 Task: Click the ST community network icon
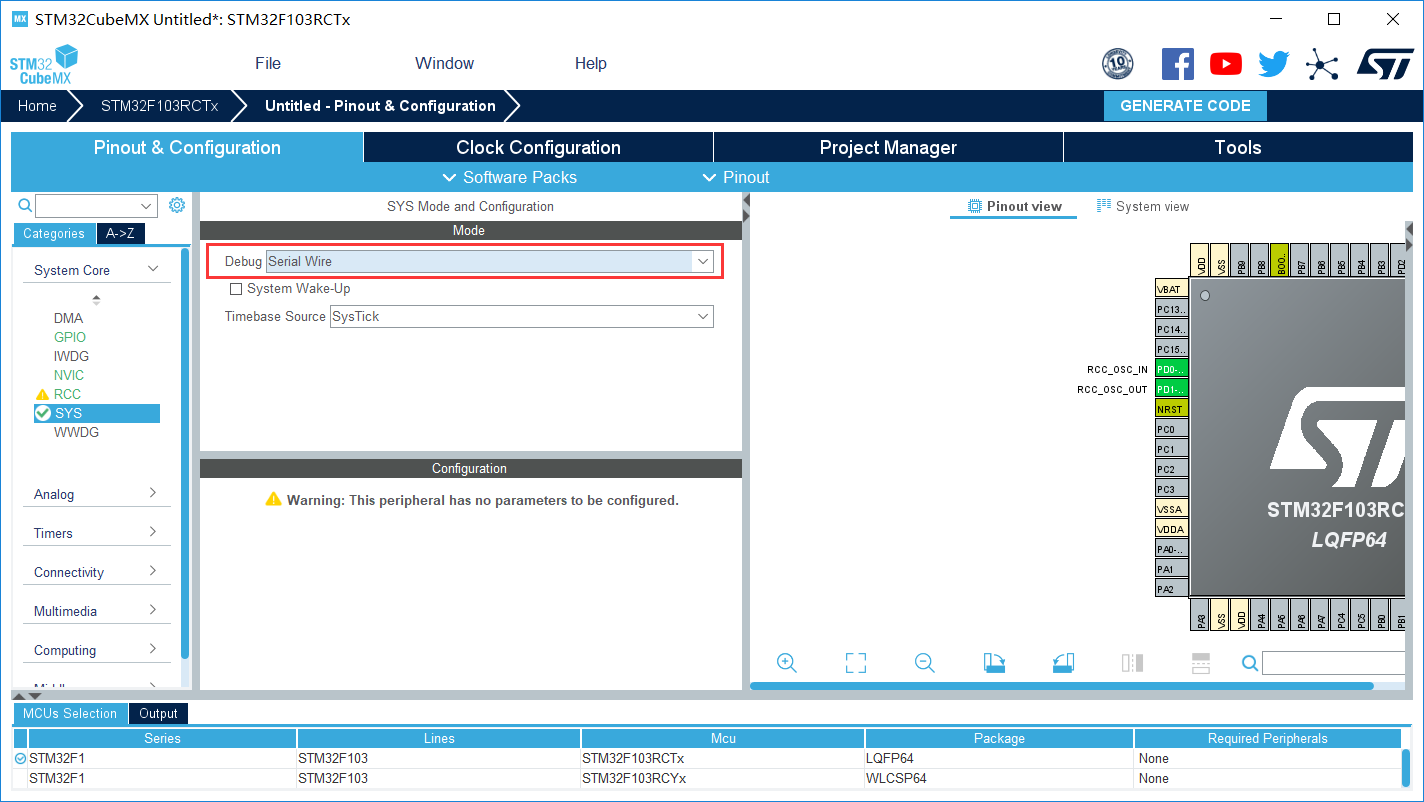[1322, 65]
